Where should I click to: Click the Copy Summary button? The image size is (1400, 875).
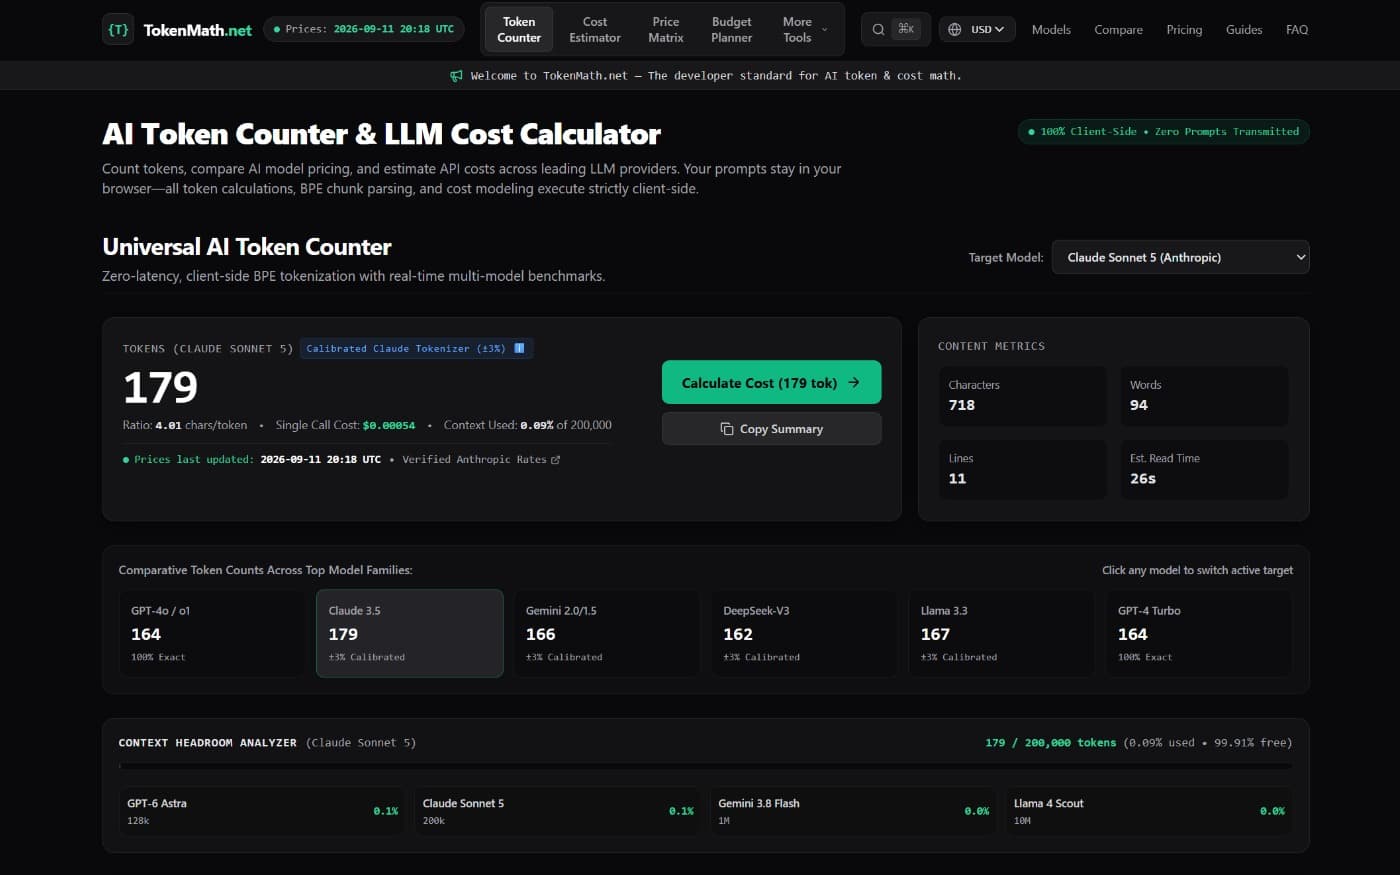click(771, 429)
